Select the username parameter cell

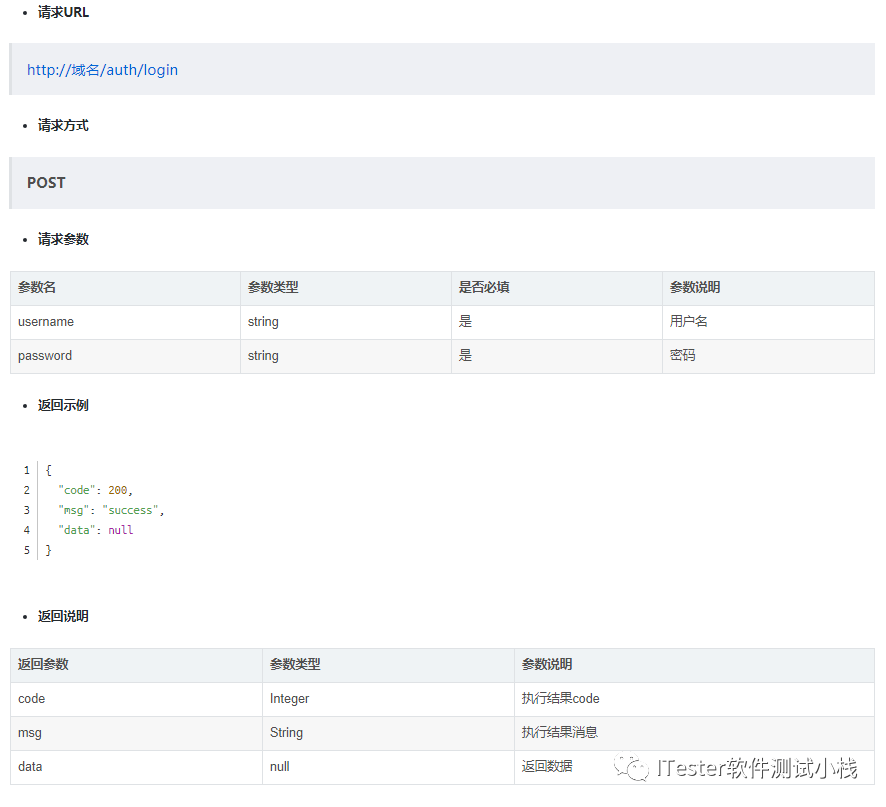46,322
